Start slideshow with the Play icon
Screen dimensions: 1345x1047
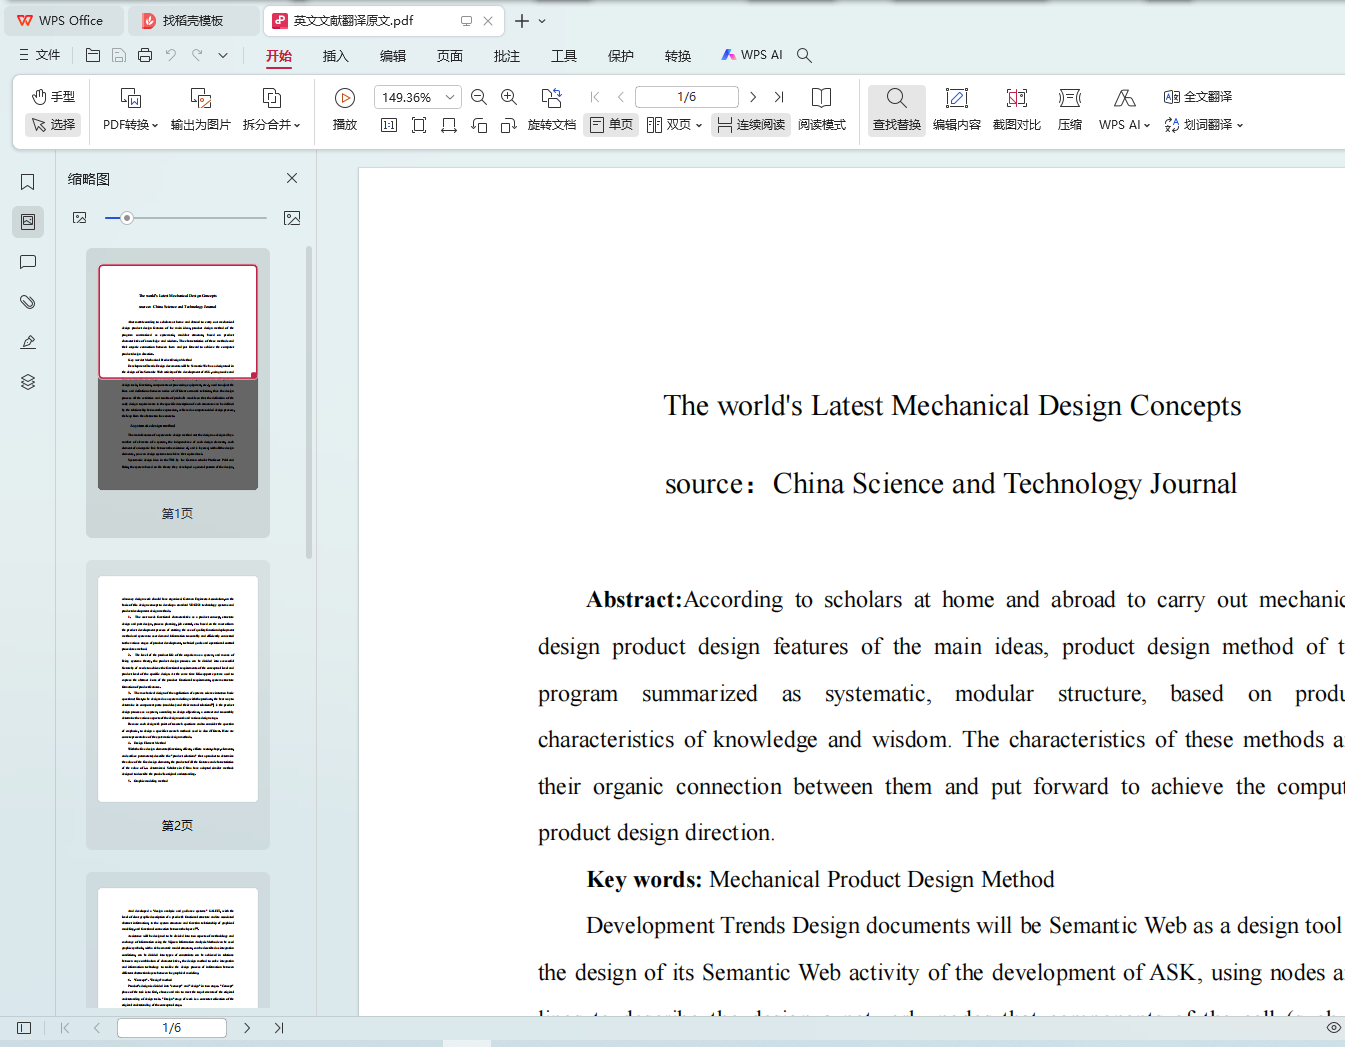pos(345,98)
